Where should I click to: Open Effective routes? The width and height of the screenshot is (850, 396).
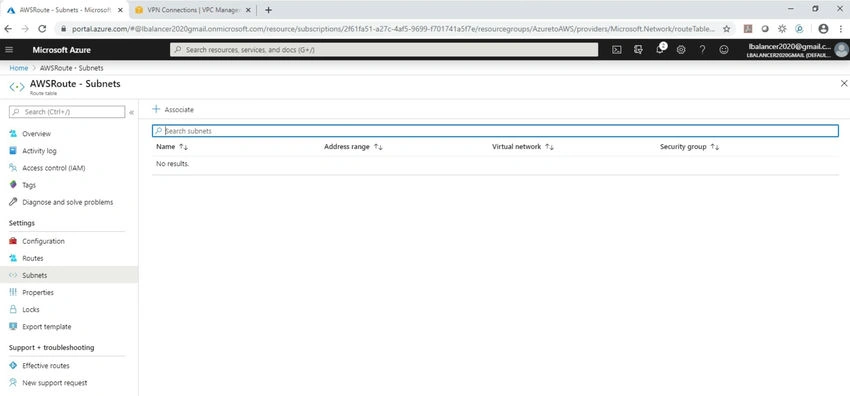[x=46, y=366]
